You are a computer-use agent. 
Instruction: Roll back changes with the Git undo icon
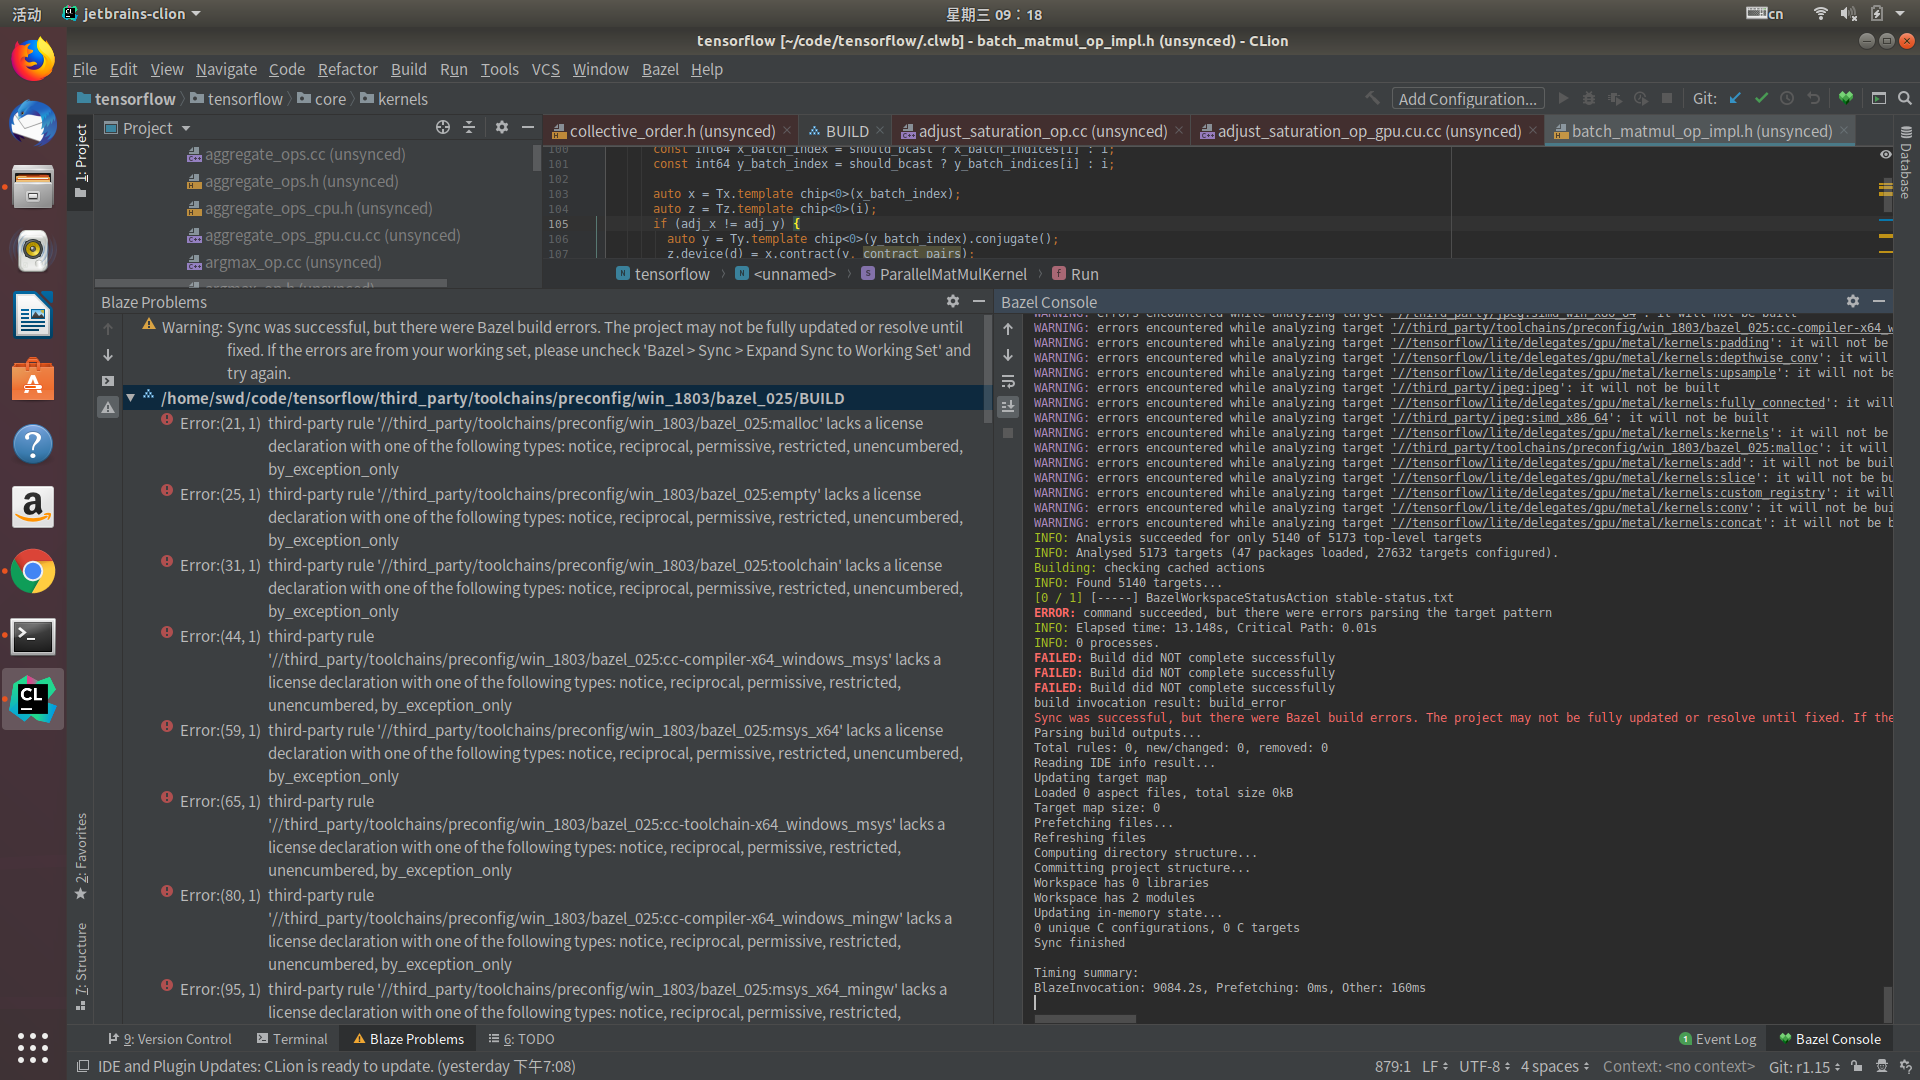(x=1813, y=98)
